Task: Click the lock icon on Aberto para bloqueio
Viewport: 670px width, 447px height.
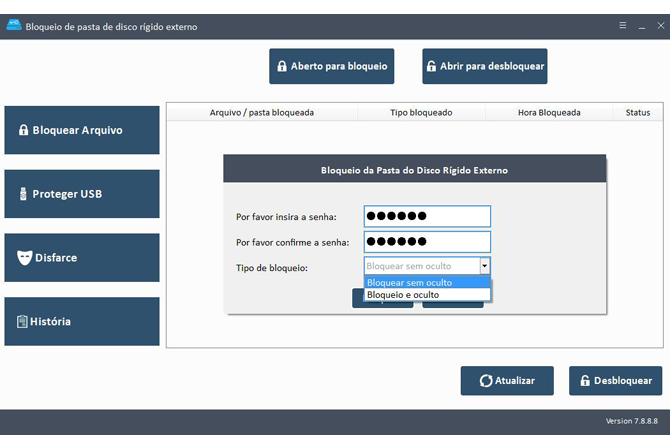Action: pos(281,67)
